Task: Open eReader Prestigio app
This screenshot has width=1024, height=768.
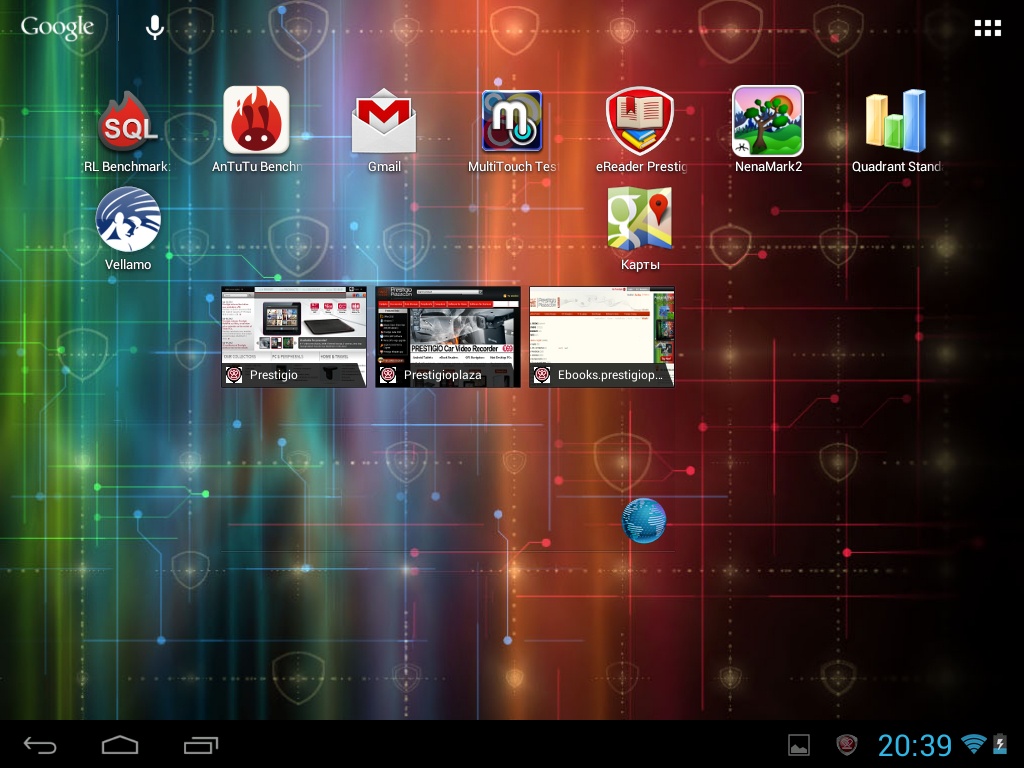Action: [x=640, y=122]
